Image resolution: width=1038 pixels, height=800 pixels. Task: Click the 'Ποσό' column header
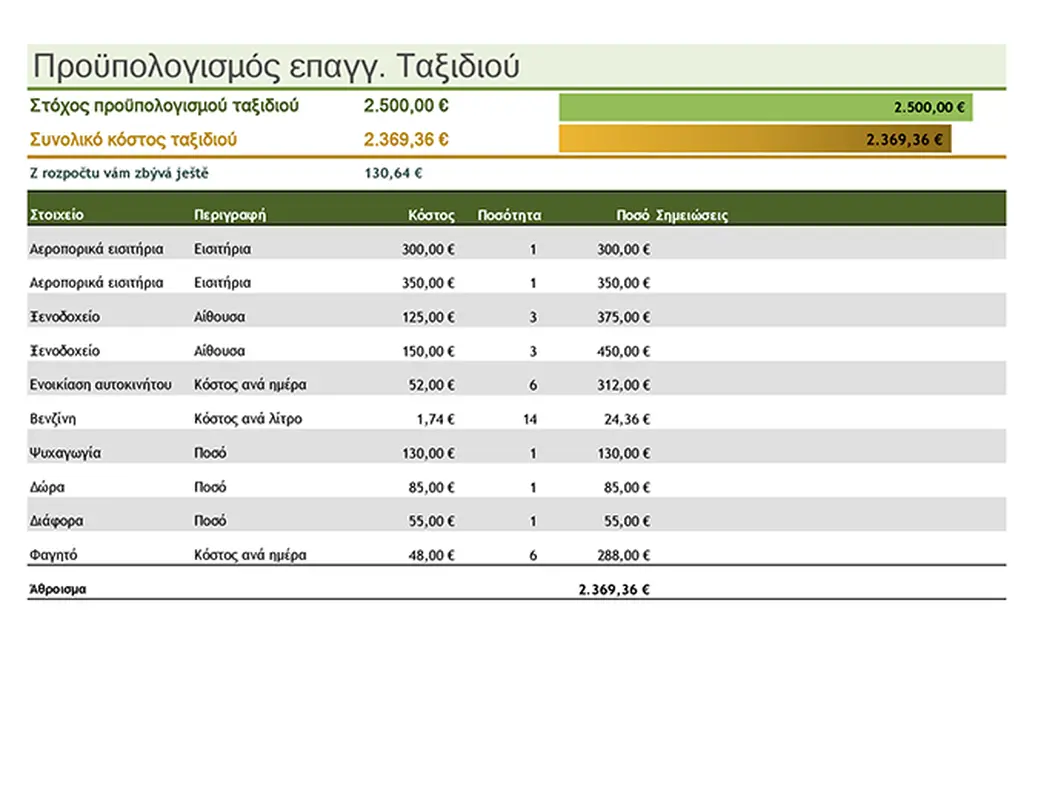click(633, 215)
